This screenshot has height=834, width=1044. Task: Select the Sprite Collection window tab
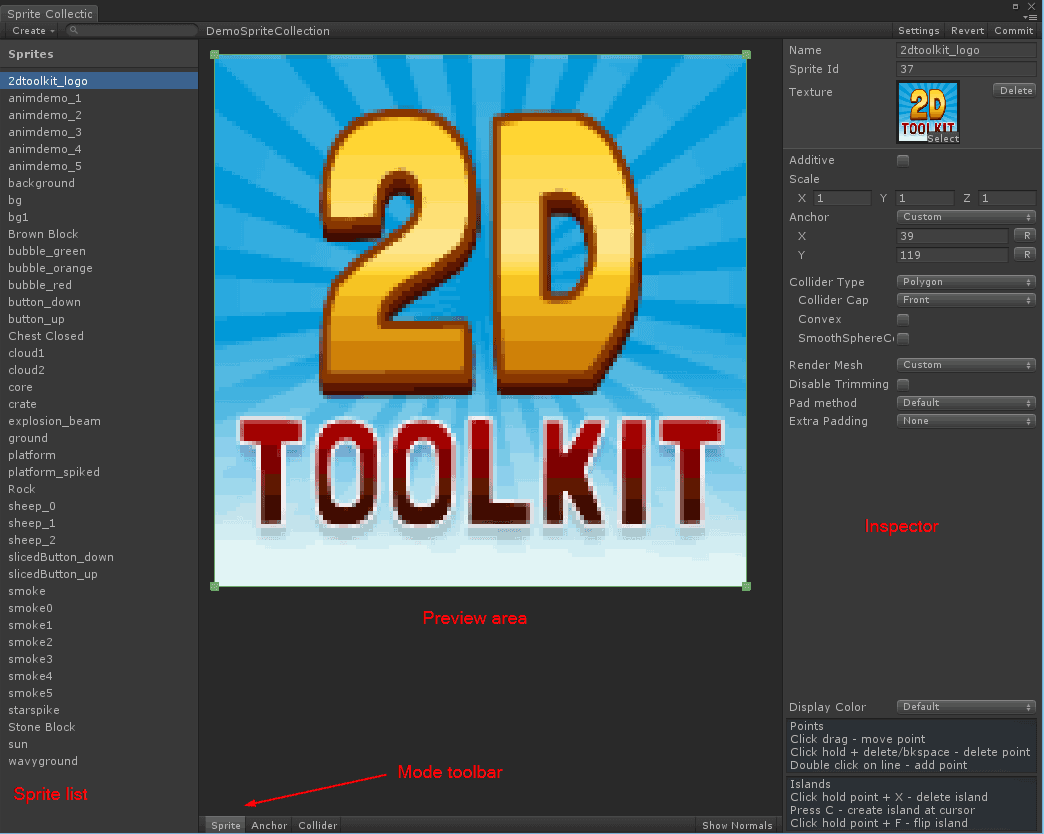(x=50, y=13)
